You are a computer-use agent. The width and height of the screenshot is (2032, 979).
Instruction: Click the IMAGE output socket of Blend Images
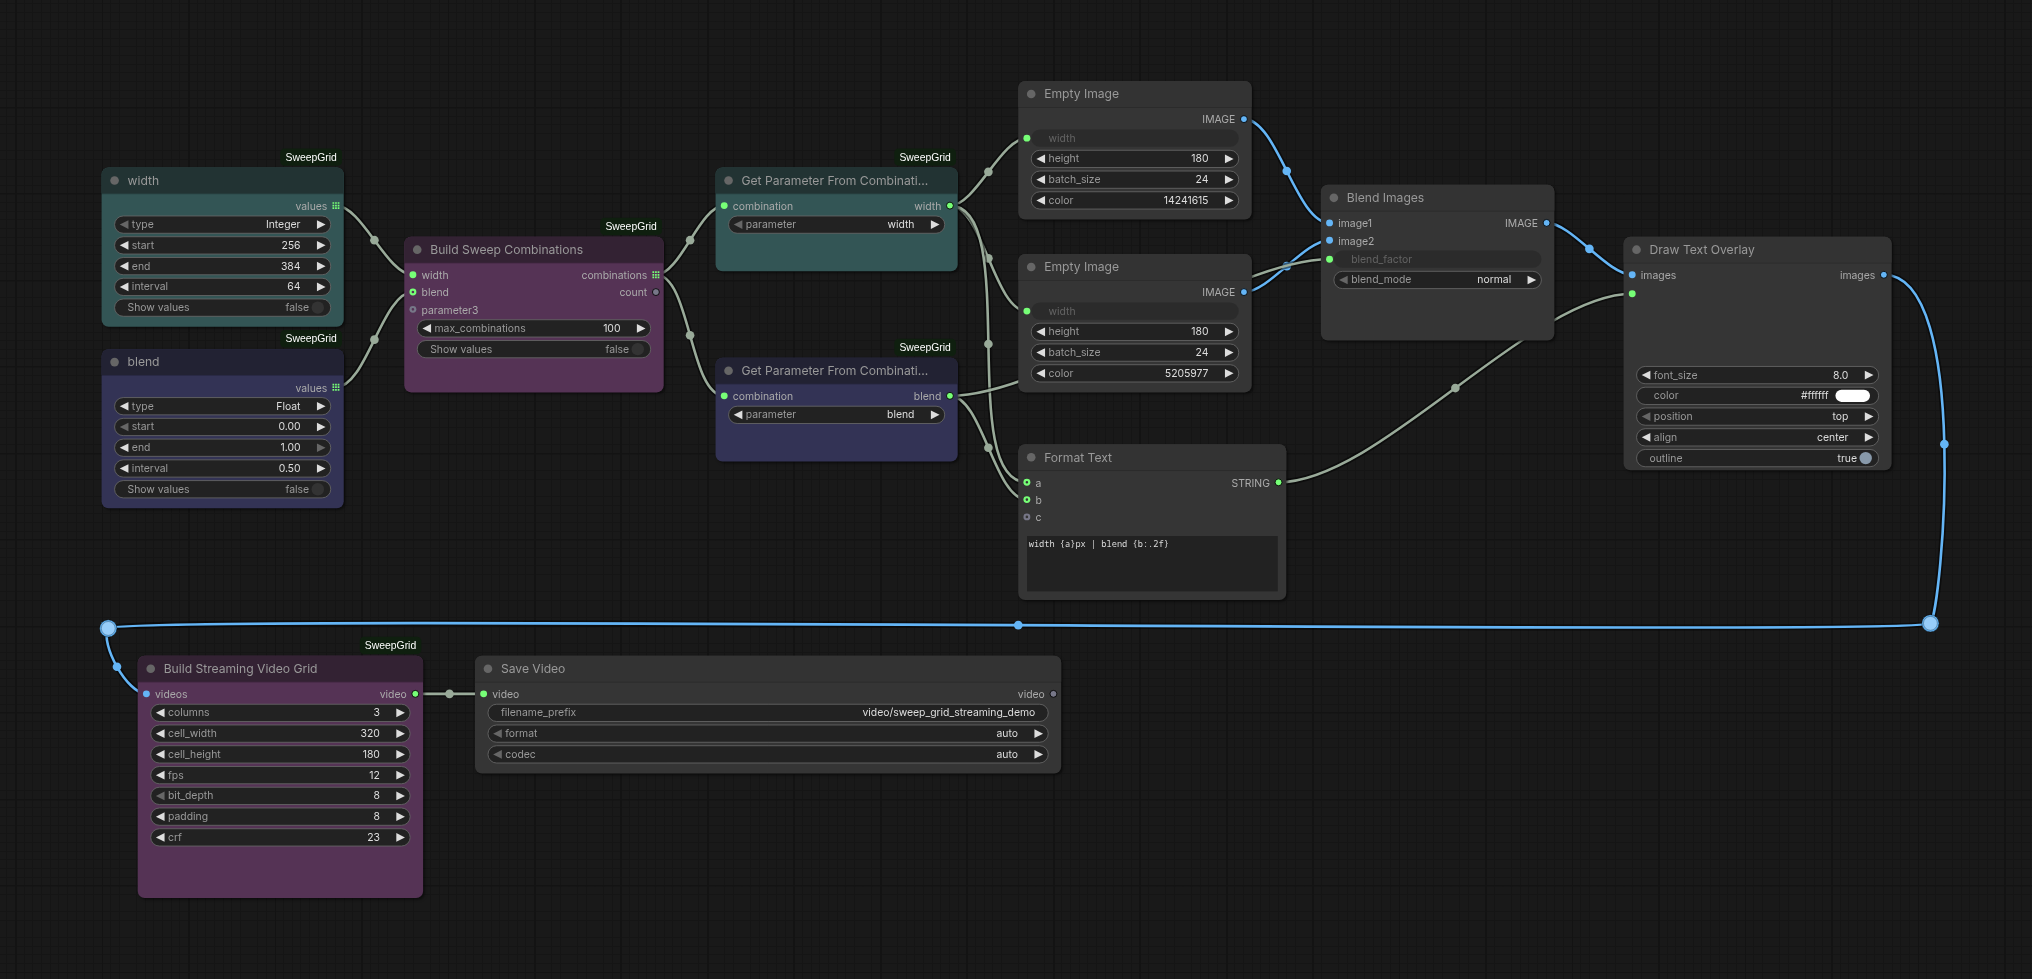coord(1546,223)
